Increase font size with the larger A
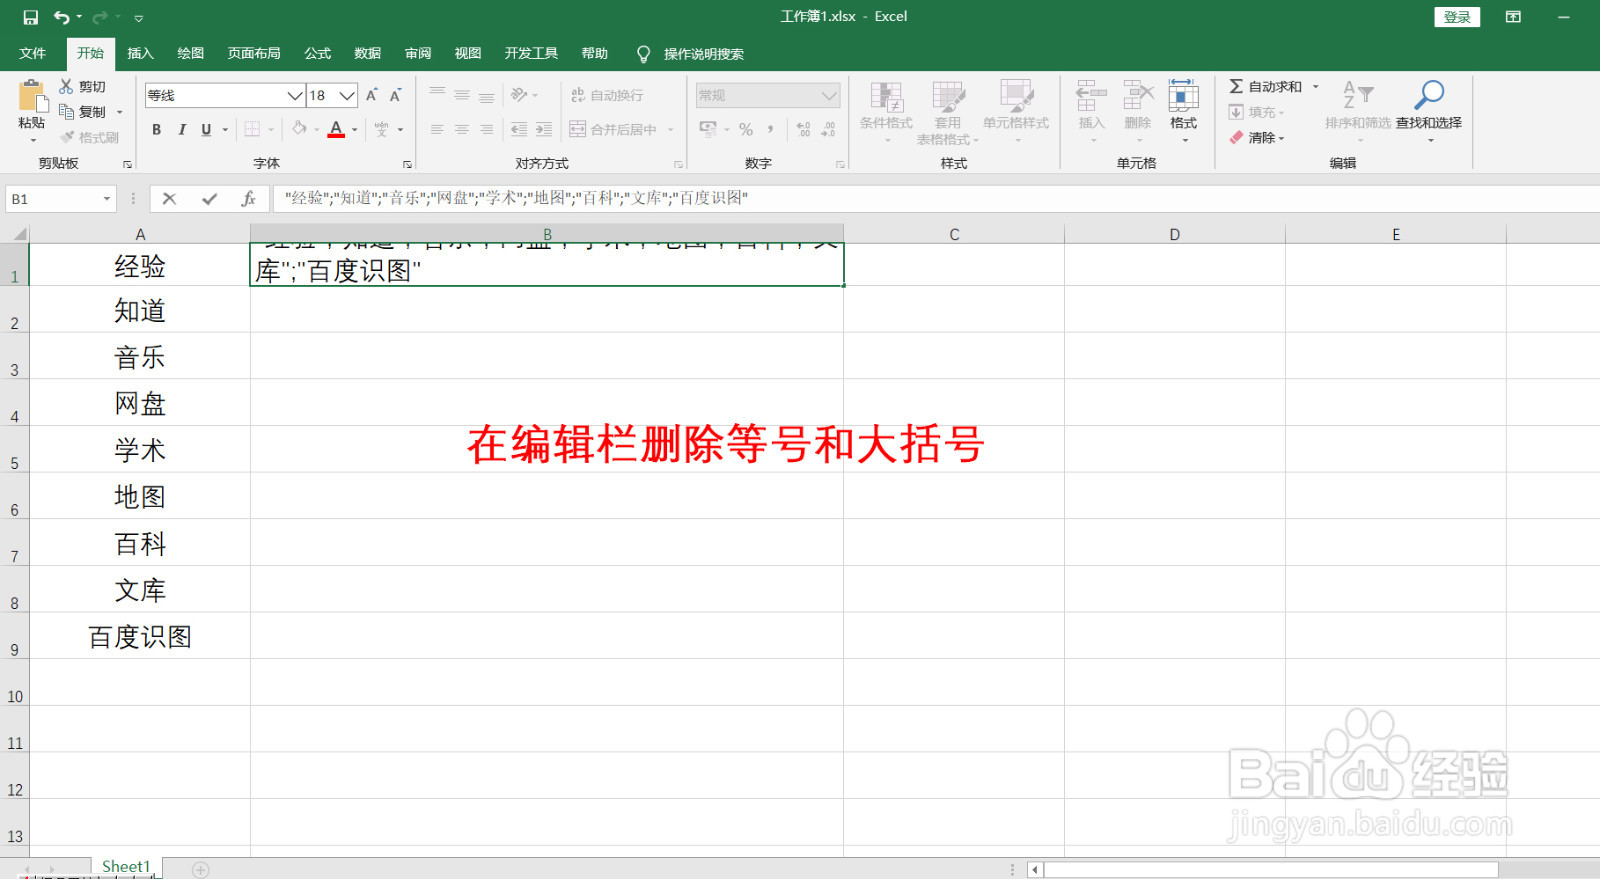Screen dimensions: 1600x879 [x=372, y=95]
